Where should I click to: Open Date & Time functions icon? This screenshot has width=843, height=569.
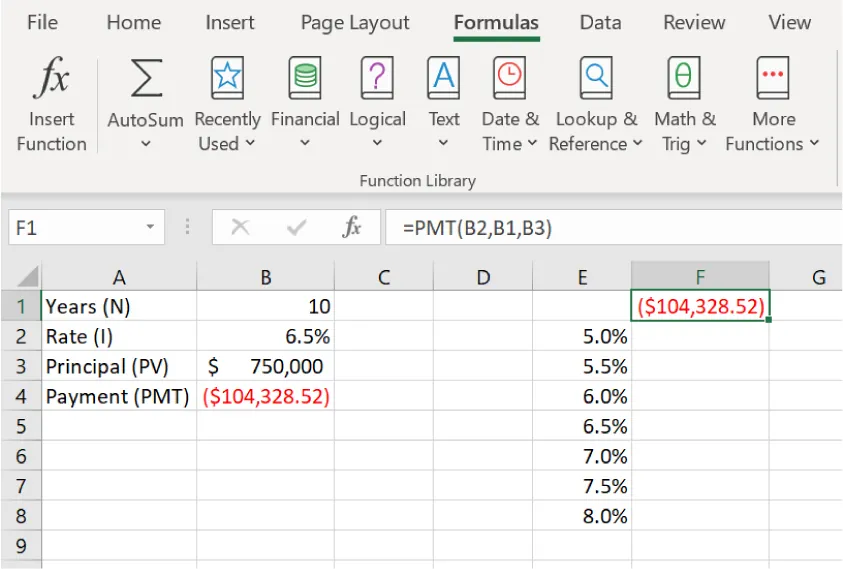[509, 78]
